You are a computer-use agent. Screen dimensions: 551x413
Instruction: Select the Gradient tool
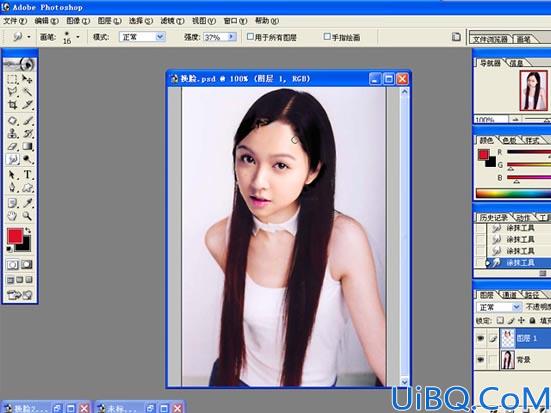pos(27,146)
